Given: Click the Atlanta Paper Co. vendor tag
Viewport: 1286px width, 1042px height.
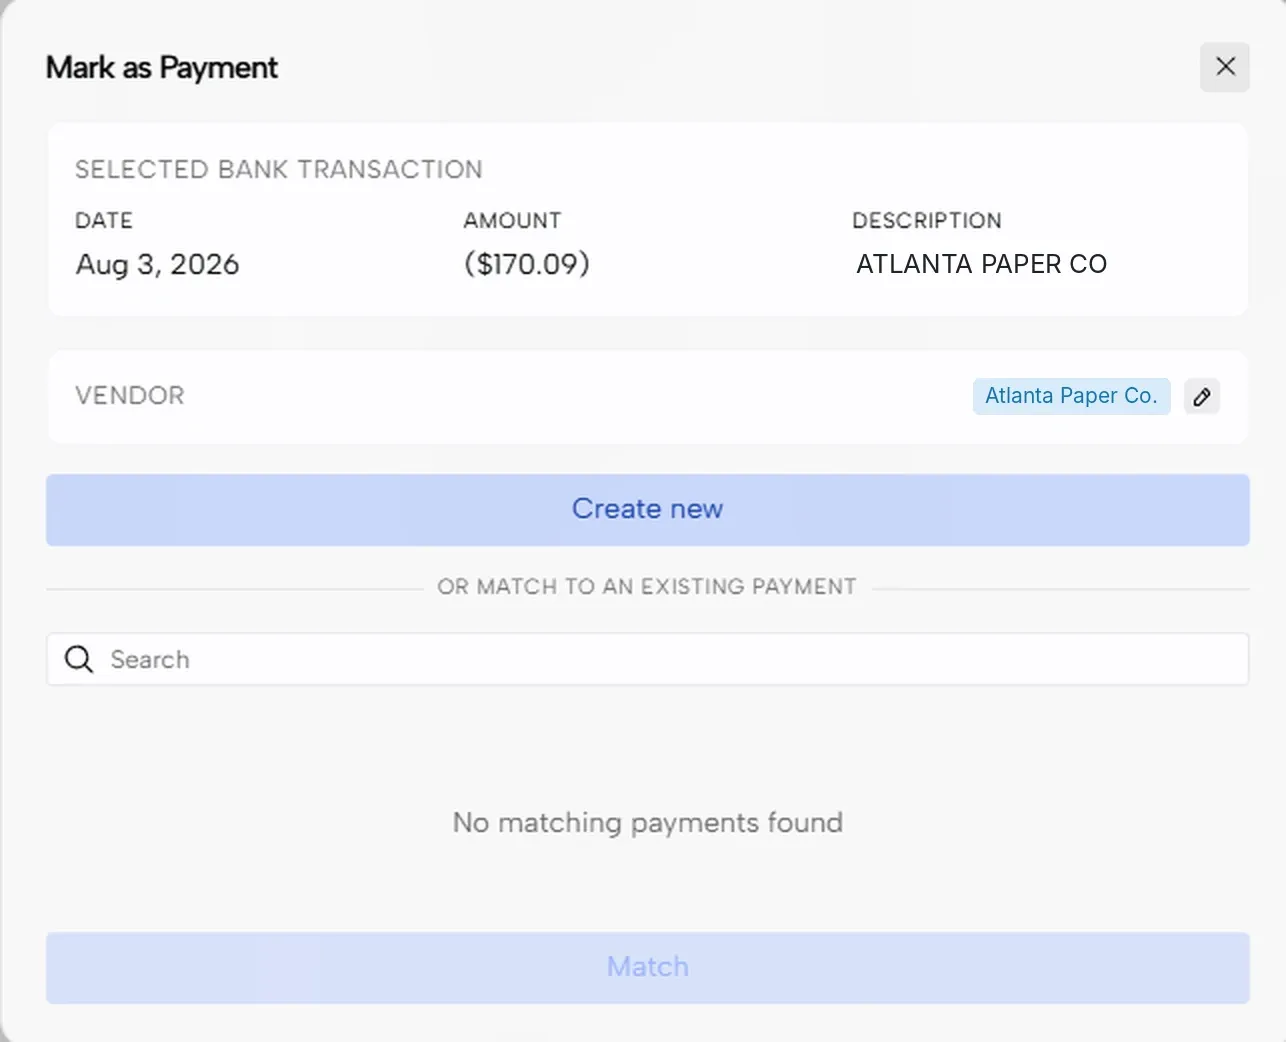Looking at the screenshot, I should pos(1071,396).
